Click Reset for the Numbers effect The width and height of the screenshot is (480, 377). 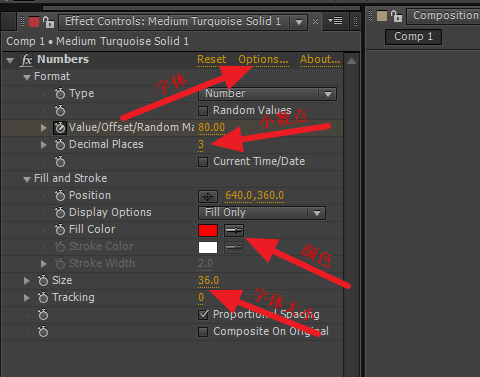tap(211, 59)
